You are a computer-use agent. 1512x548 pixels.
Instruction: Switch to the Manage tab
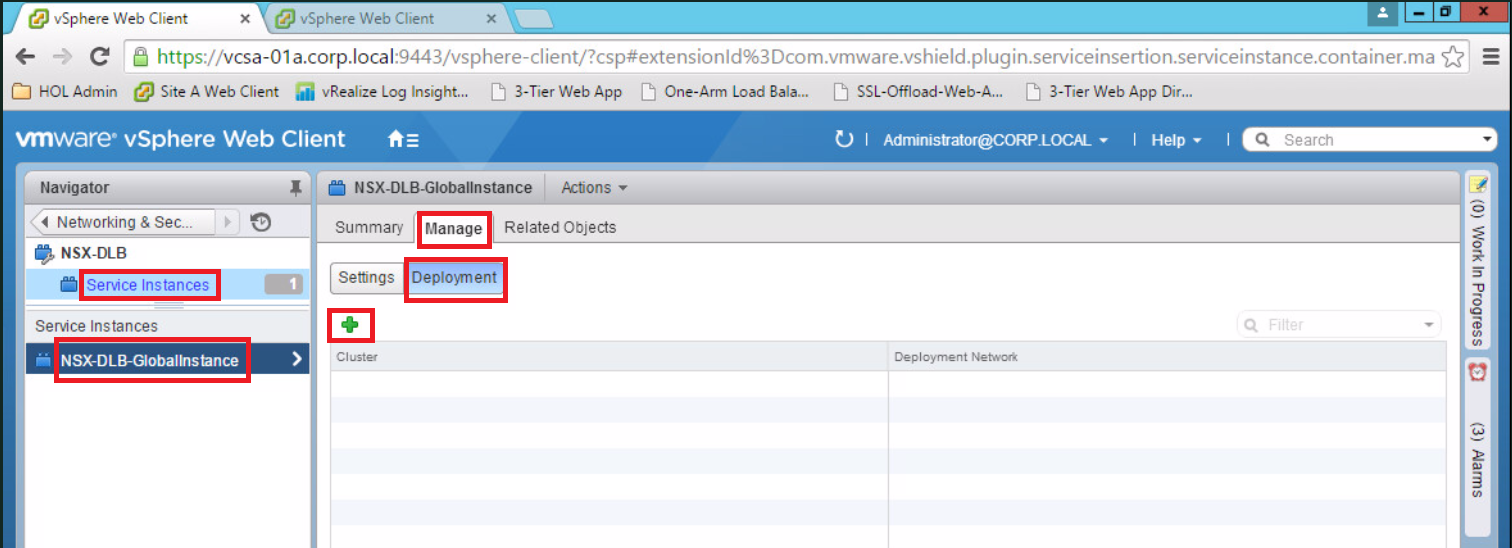[x=454, y=229]
